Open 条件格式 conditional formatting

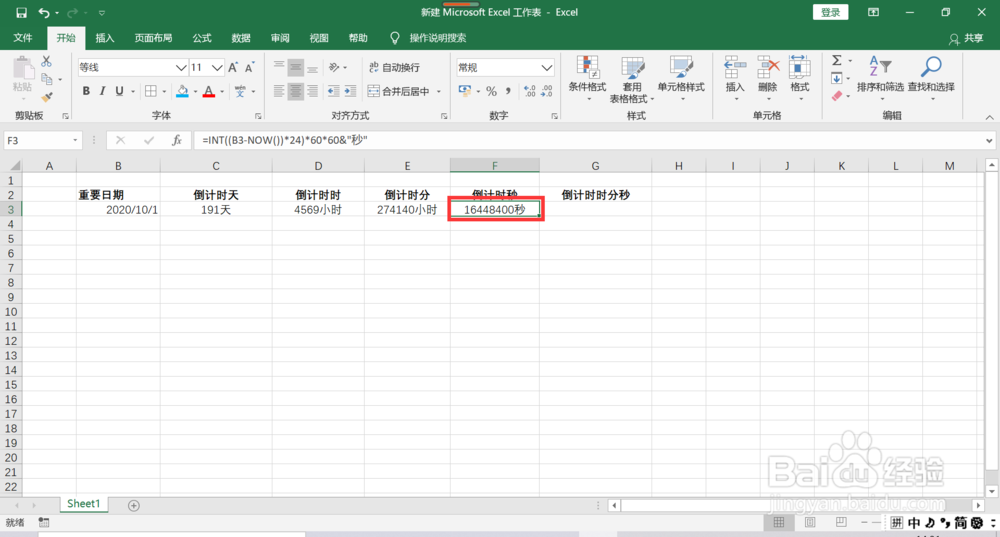(587, 78)
